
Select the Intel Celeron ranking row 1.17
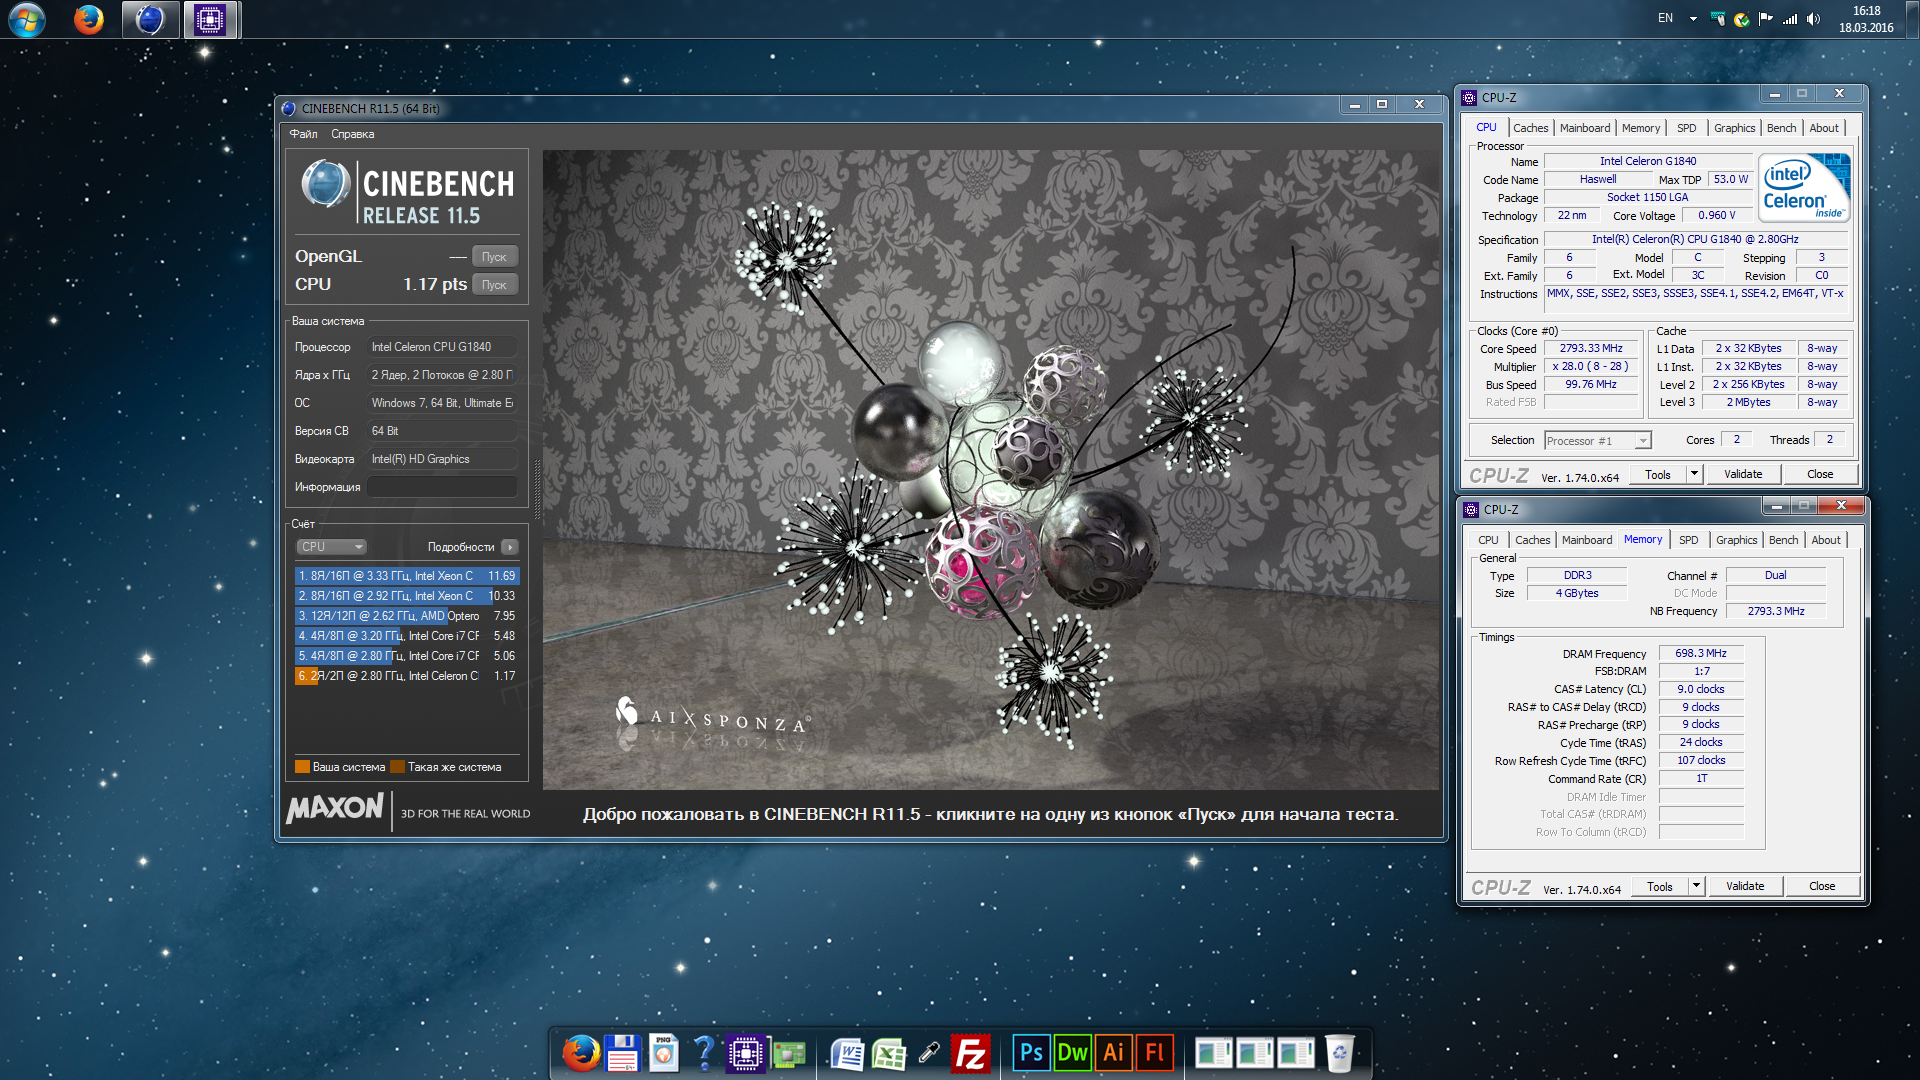click(406, 676)
